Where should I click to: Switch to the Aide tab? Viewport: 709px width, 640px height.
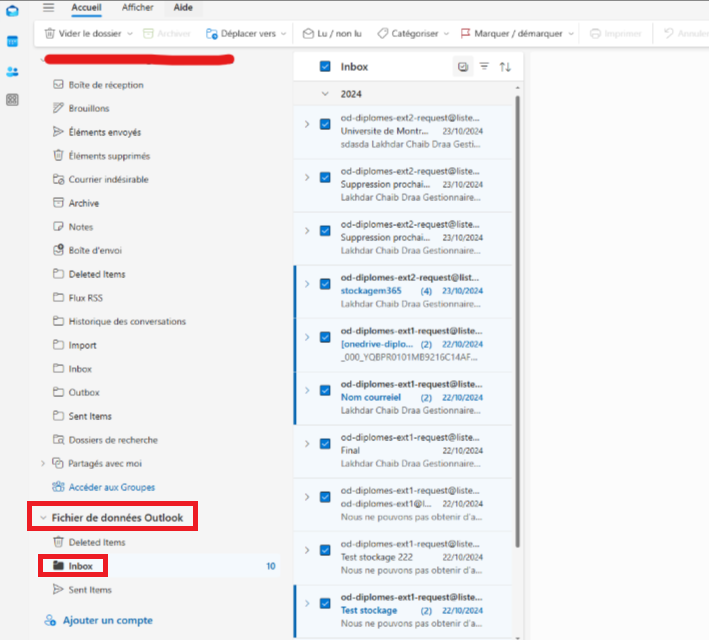pos(183,8)
